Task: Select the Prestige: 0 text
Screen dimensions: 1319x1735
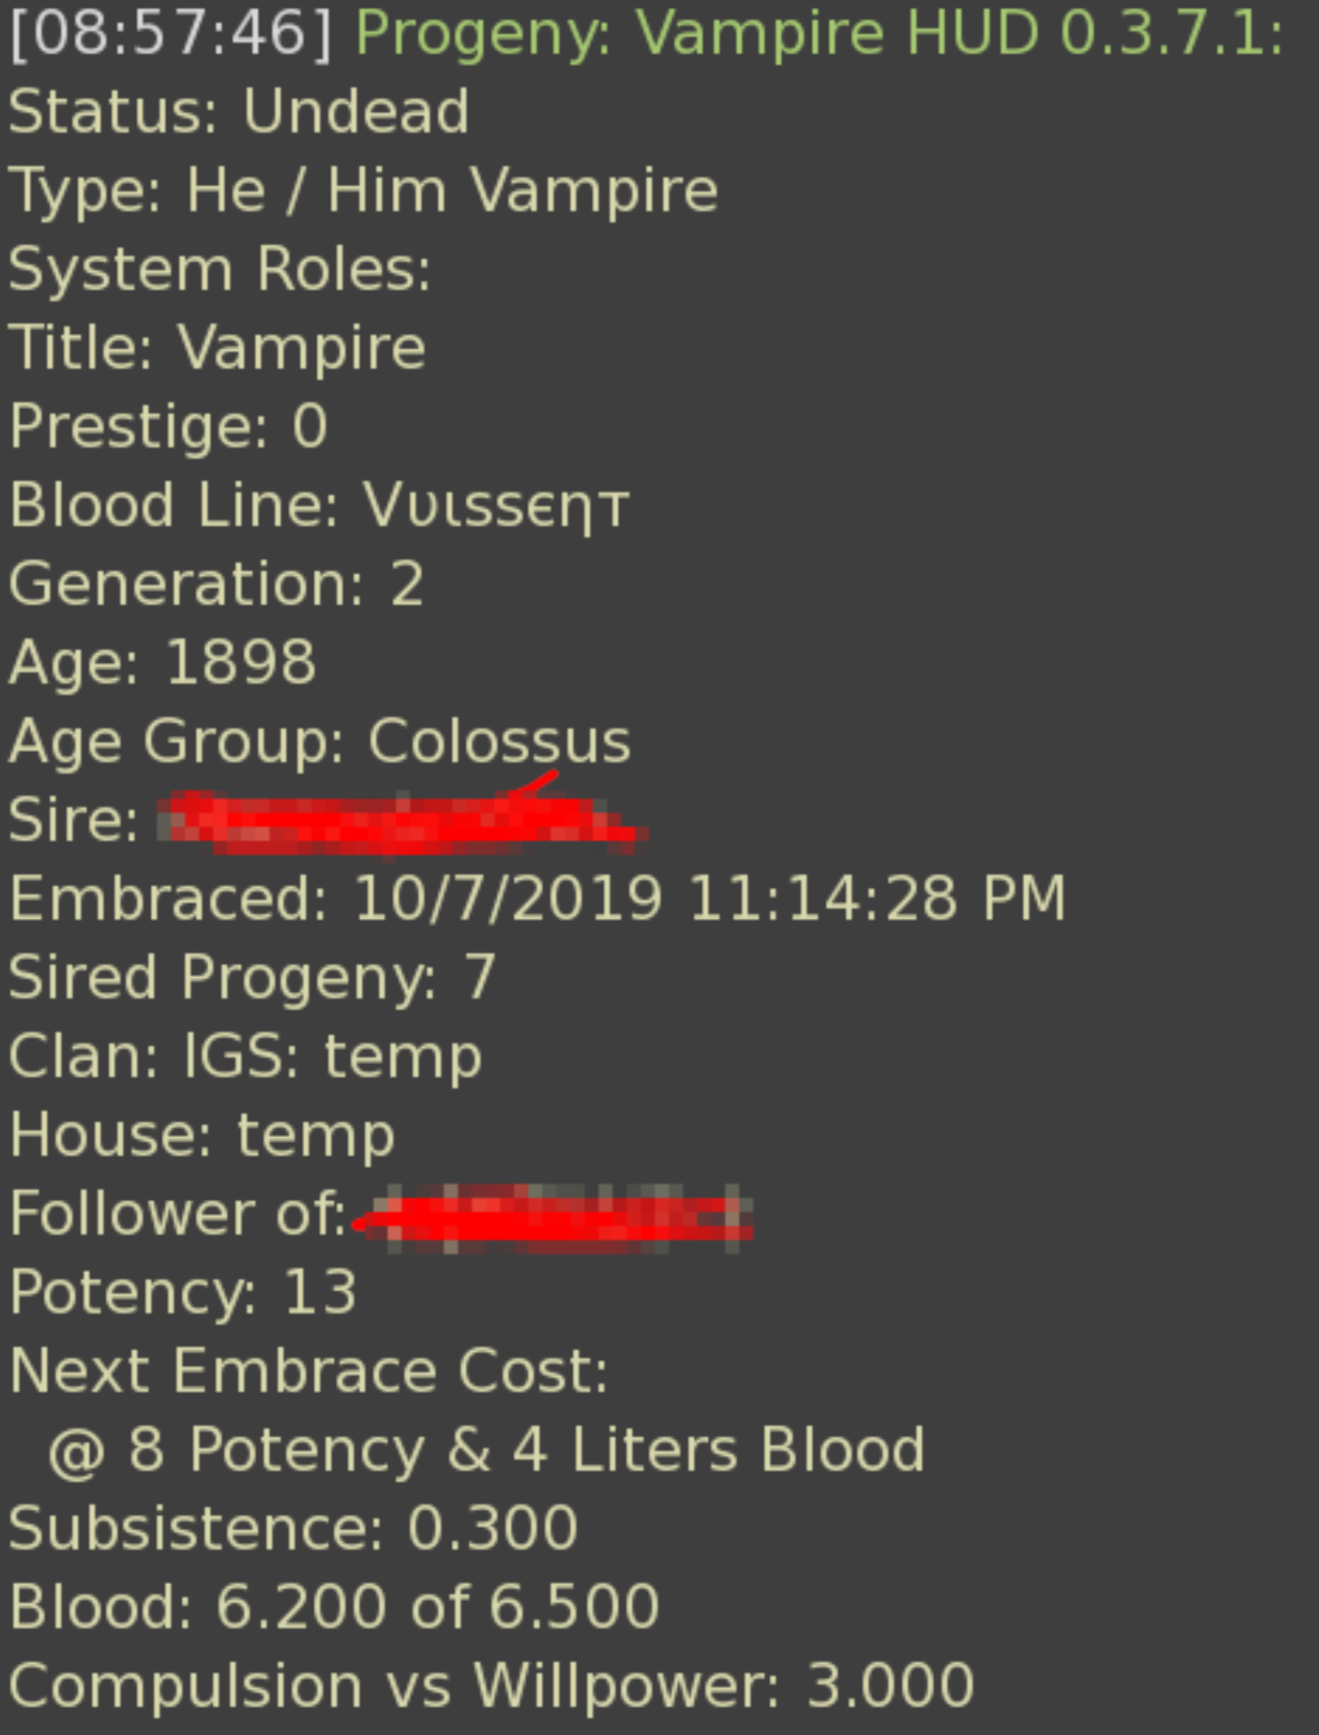Action: [168, 427]
